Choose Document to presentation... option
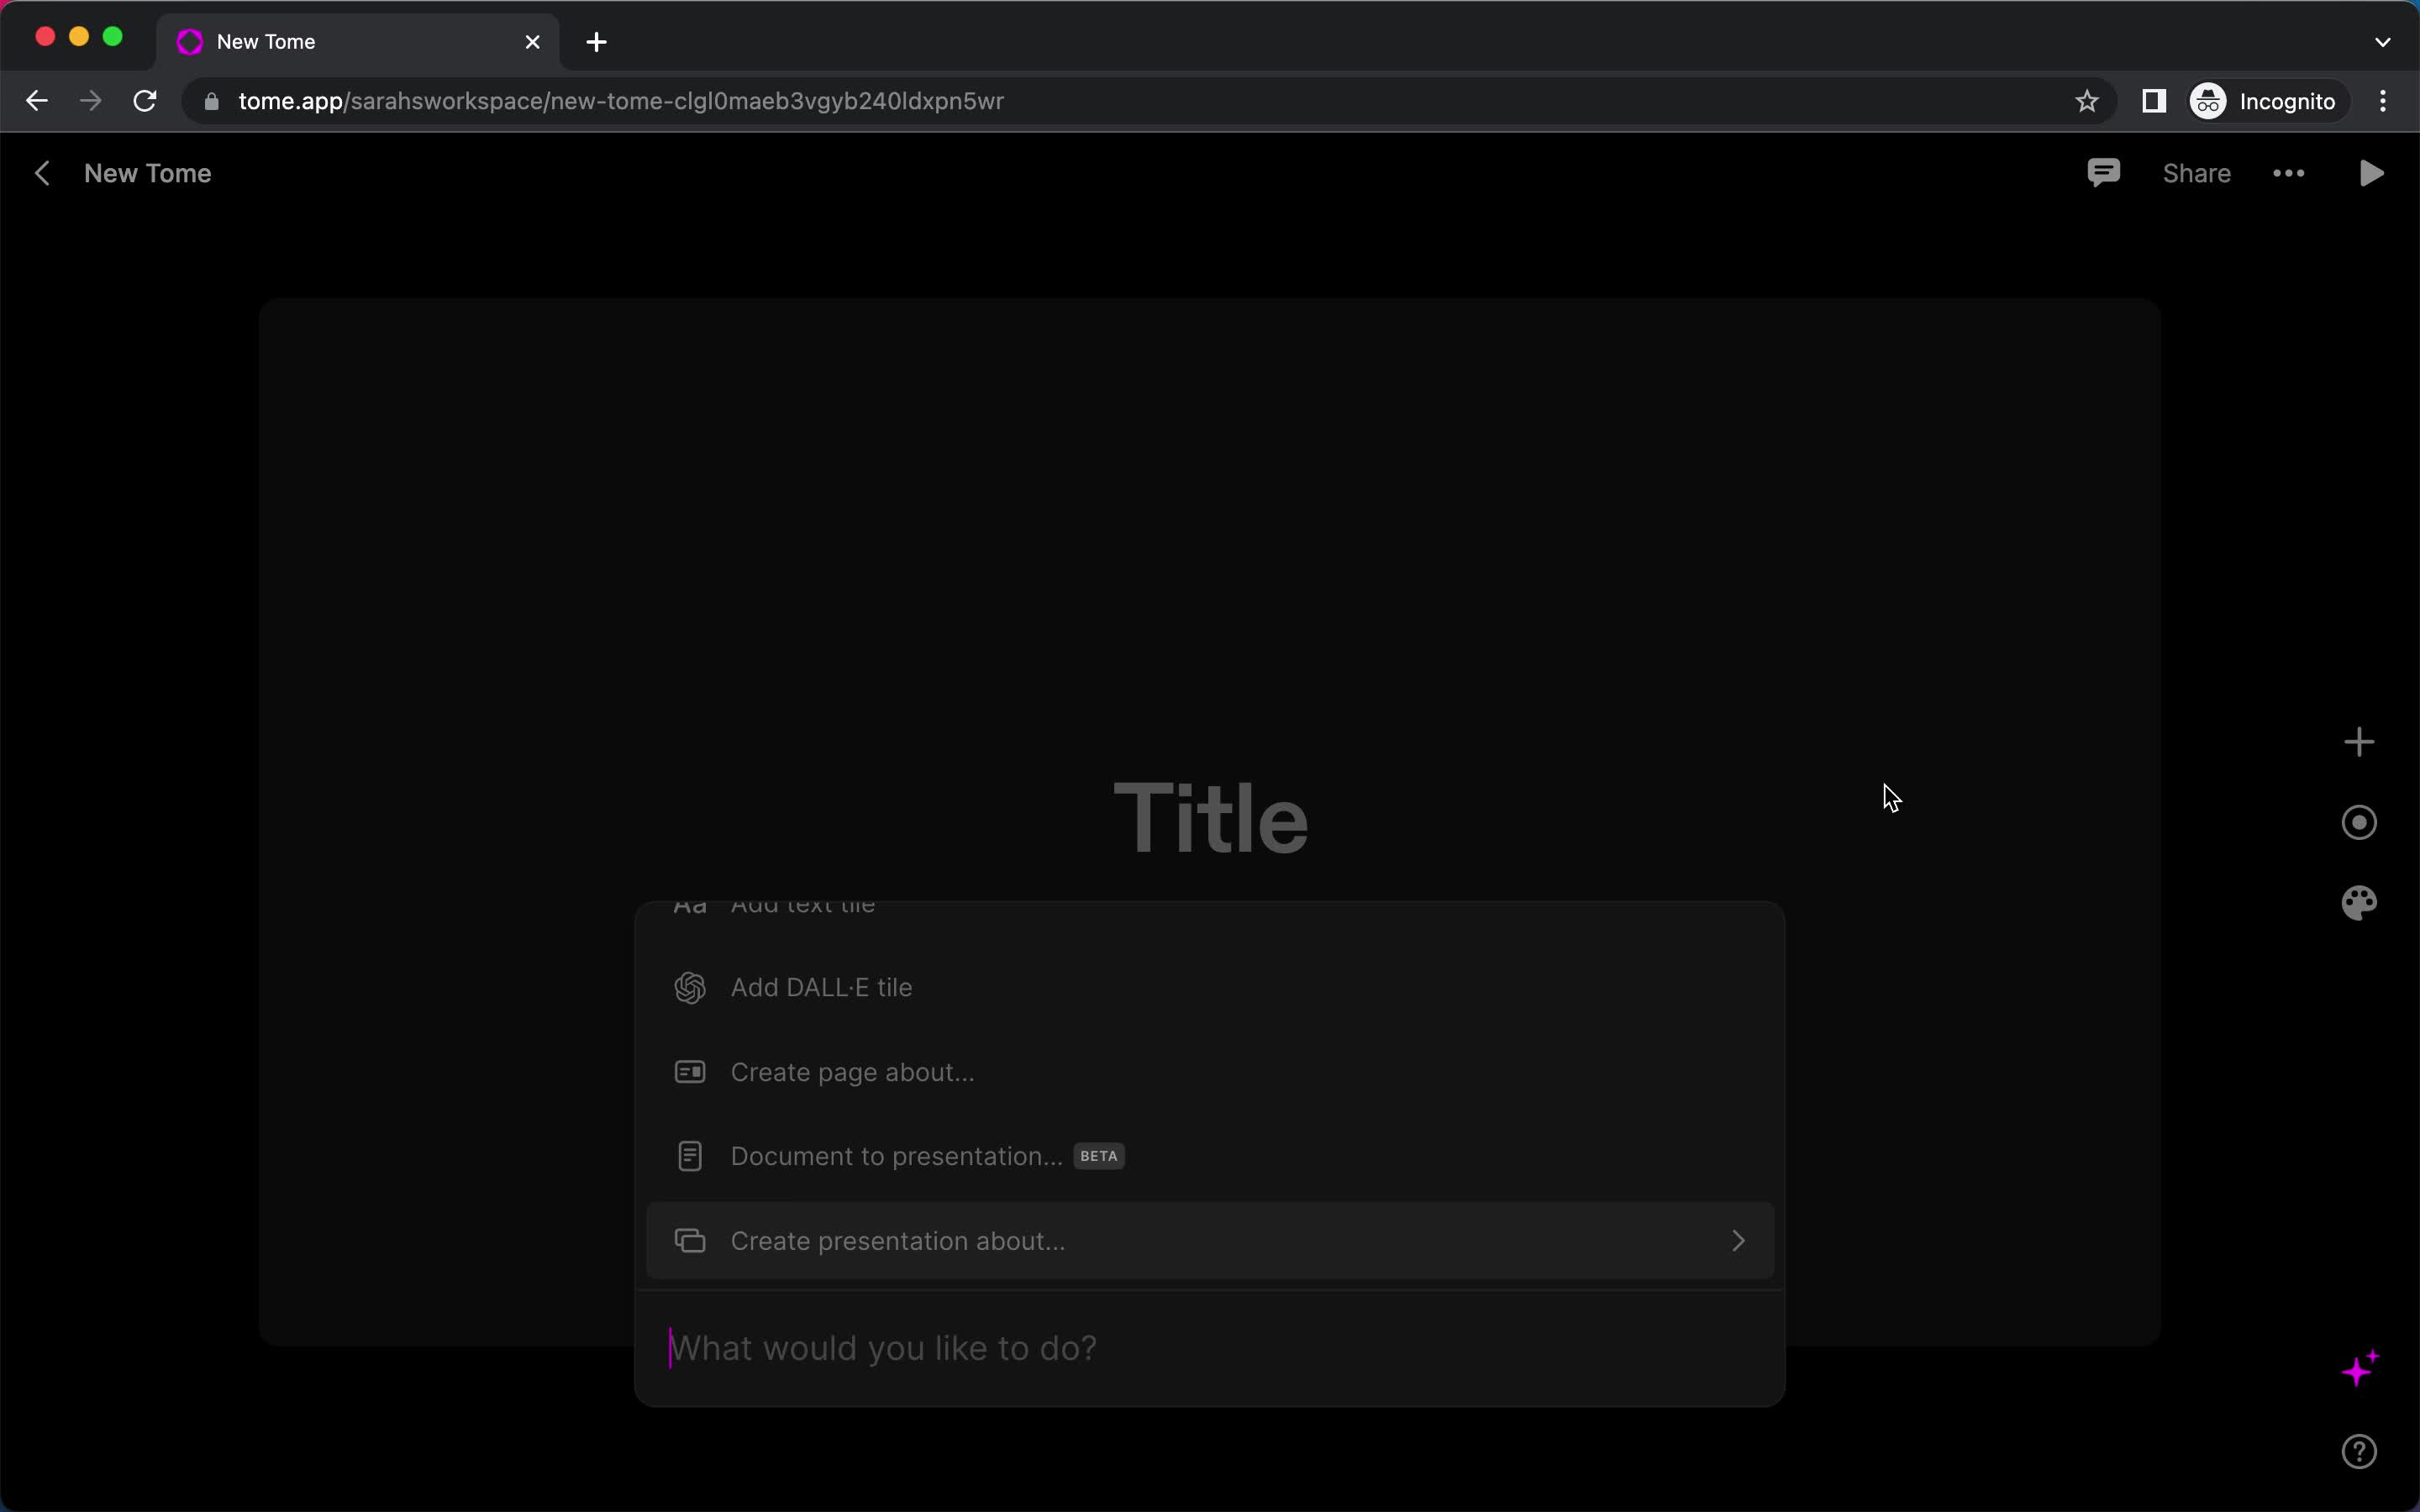The image size is (2420, 1512). coord(1210,1156)
